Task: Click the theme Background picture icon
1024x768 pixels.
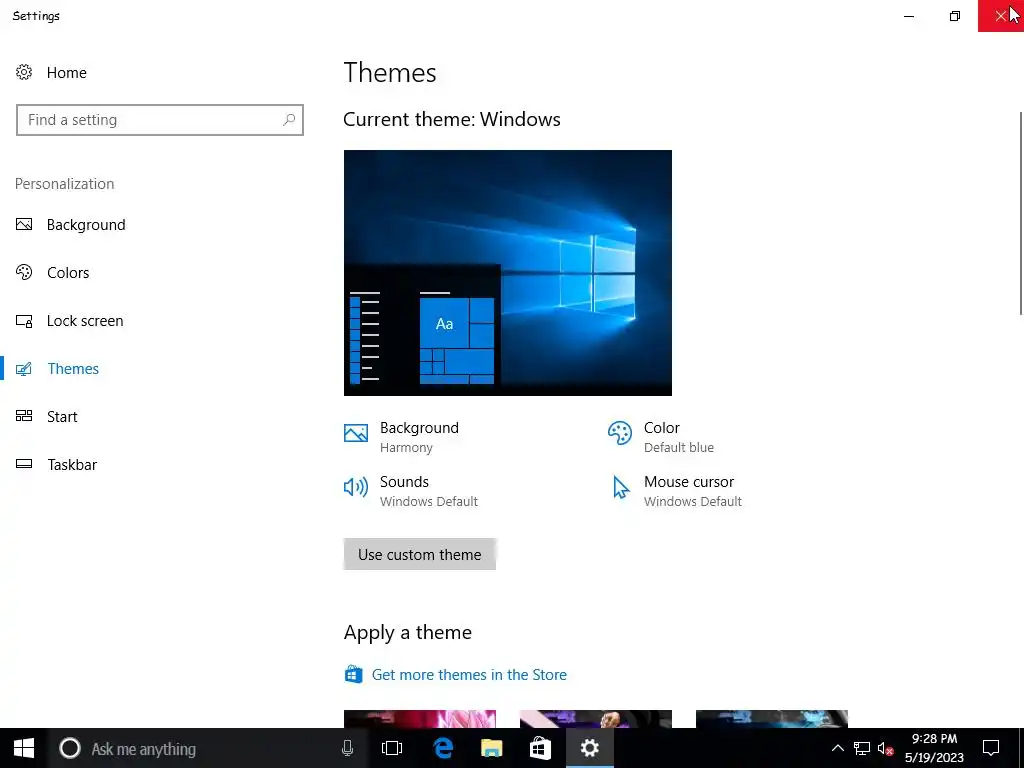Action: tap(356, 433)
